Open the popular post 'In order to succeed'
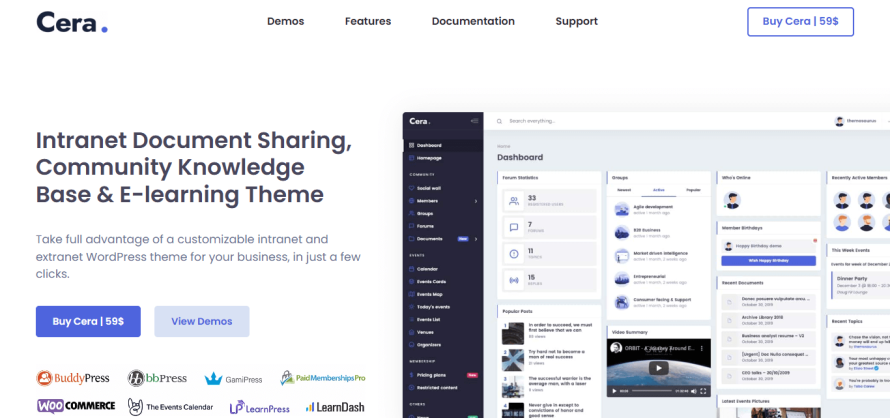 coord(560,328)
